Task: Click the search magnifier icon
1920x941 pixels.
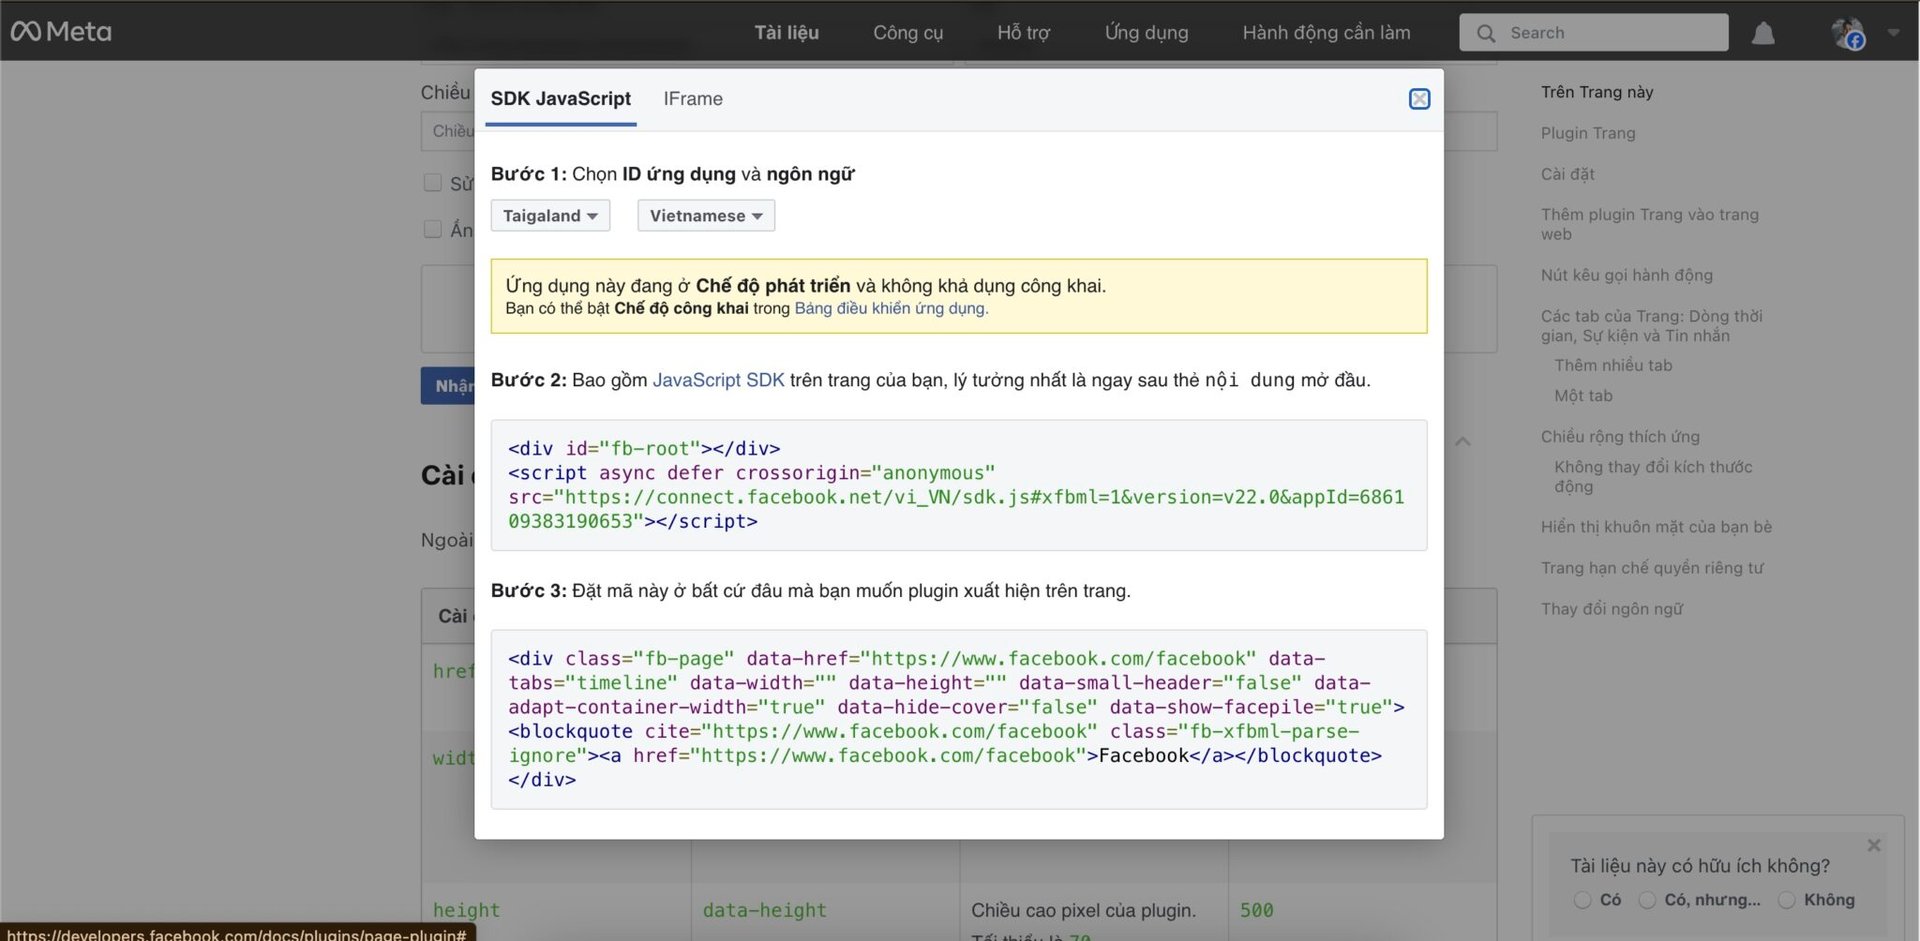Action: point(1486,33)
